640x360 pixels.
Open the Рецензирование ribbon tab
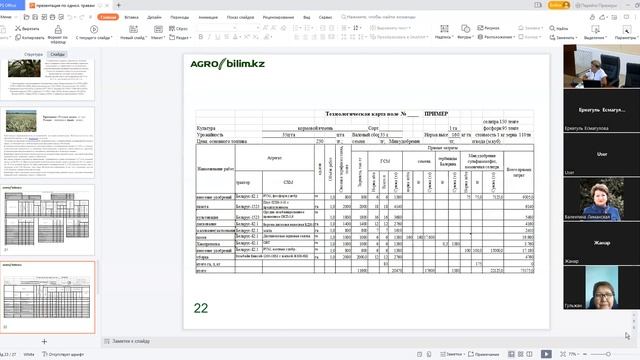pos(278,17)
